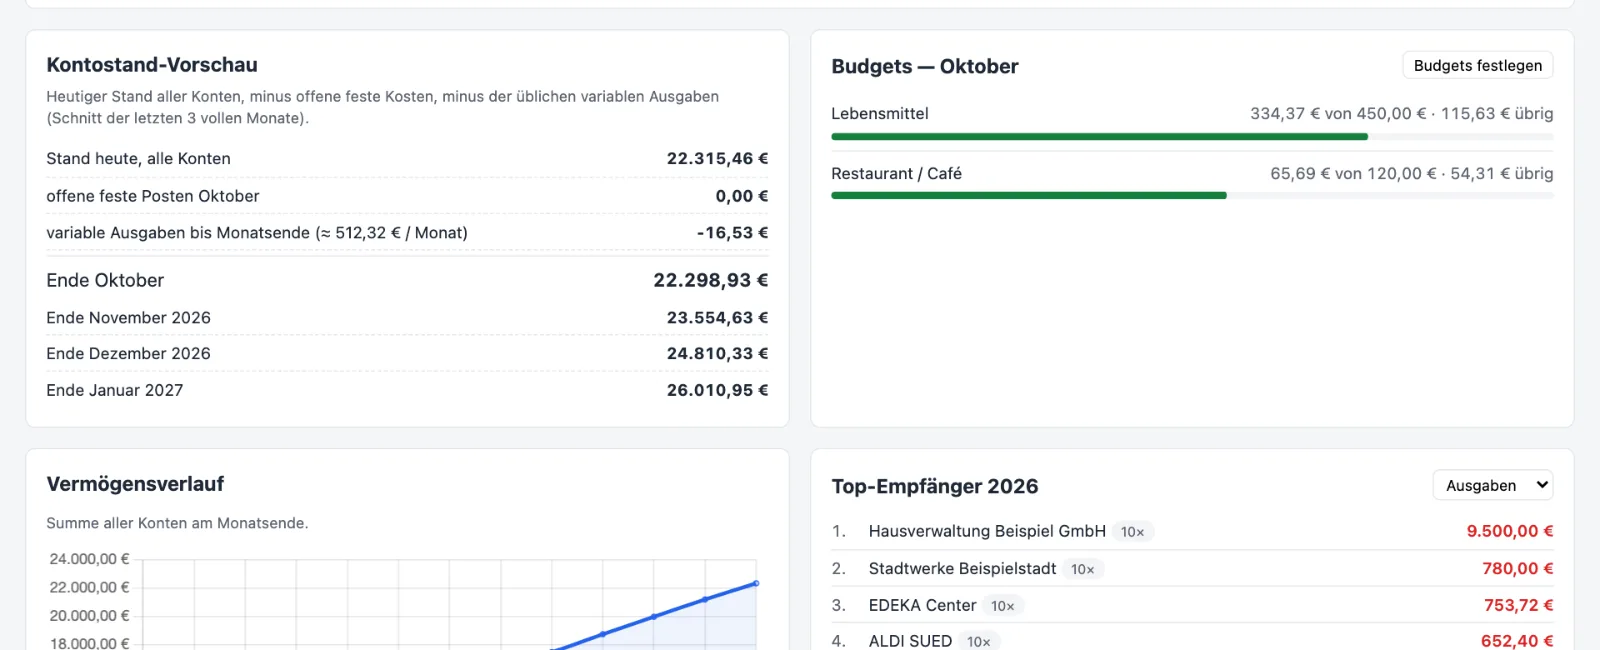Click the Budgets — Oktober heading
This screenshot has height=650, width=1600.
point(925,66)
